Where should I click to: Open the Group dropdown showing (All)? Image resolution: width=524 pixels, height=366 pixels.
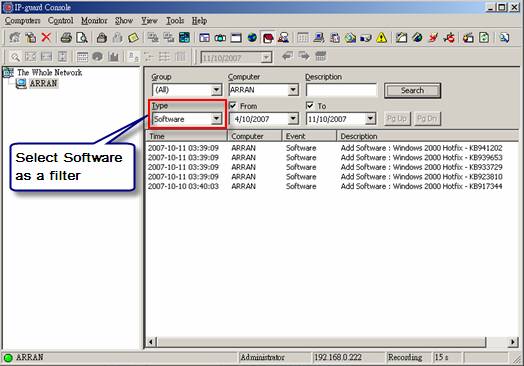tap(187, 90)
